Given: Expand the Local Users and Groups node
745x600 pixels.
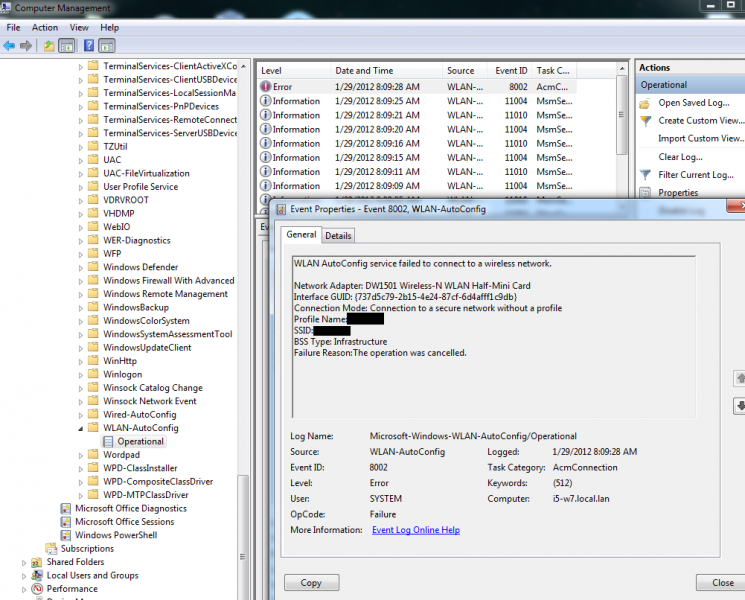Looking at the screenshot, I should coord(24,576).
